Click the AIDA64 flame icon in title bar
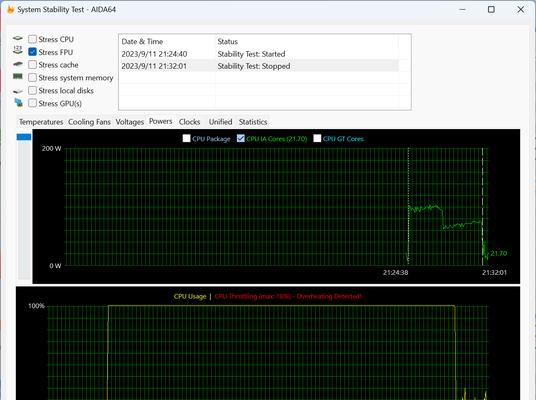536x400 pixels. [x=11, y=10]
